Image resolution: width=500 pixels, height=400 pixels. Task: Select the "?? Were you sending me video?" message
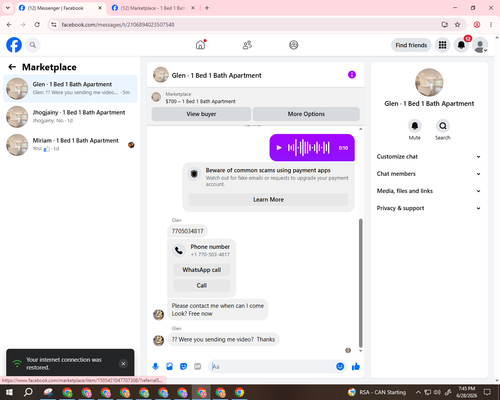[x=223, y=339]
